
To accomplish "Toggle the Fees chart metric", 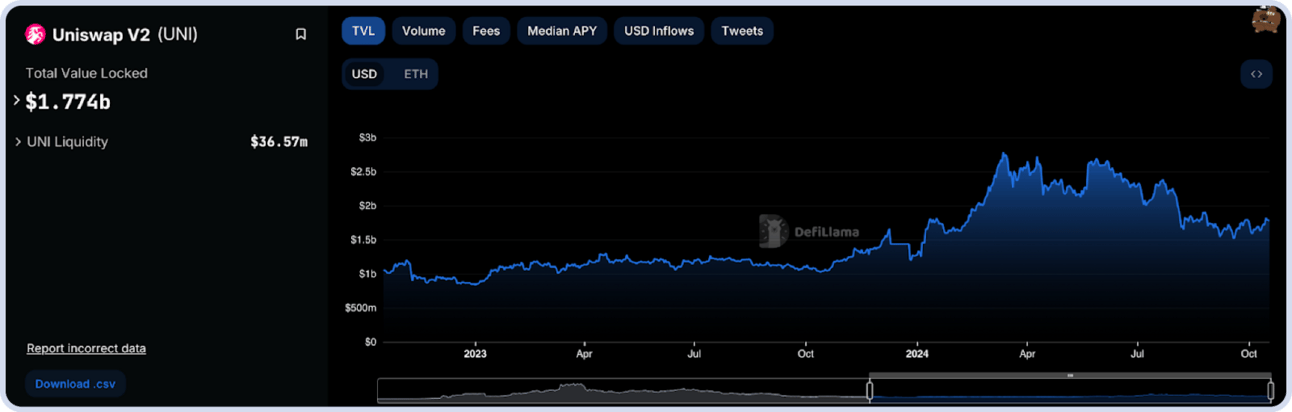I will pos(486,31).
